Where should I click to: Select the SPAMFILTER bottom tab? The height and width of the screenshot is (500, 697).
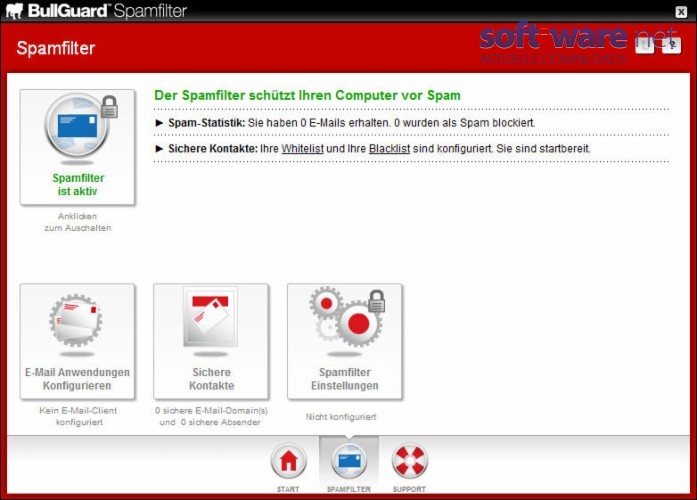[x=349, y=466]
